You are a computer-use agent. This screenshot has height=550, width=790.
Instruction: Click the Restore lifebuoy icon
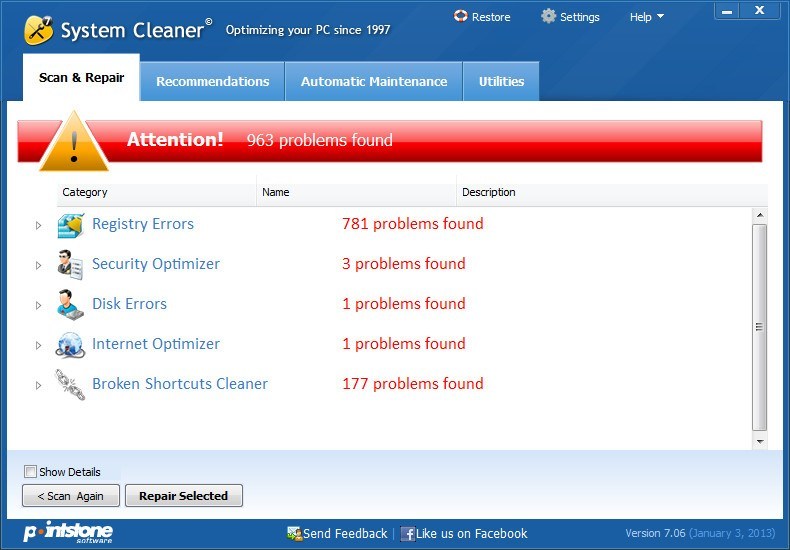click(460, 16)
